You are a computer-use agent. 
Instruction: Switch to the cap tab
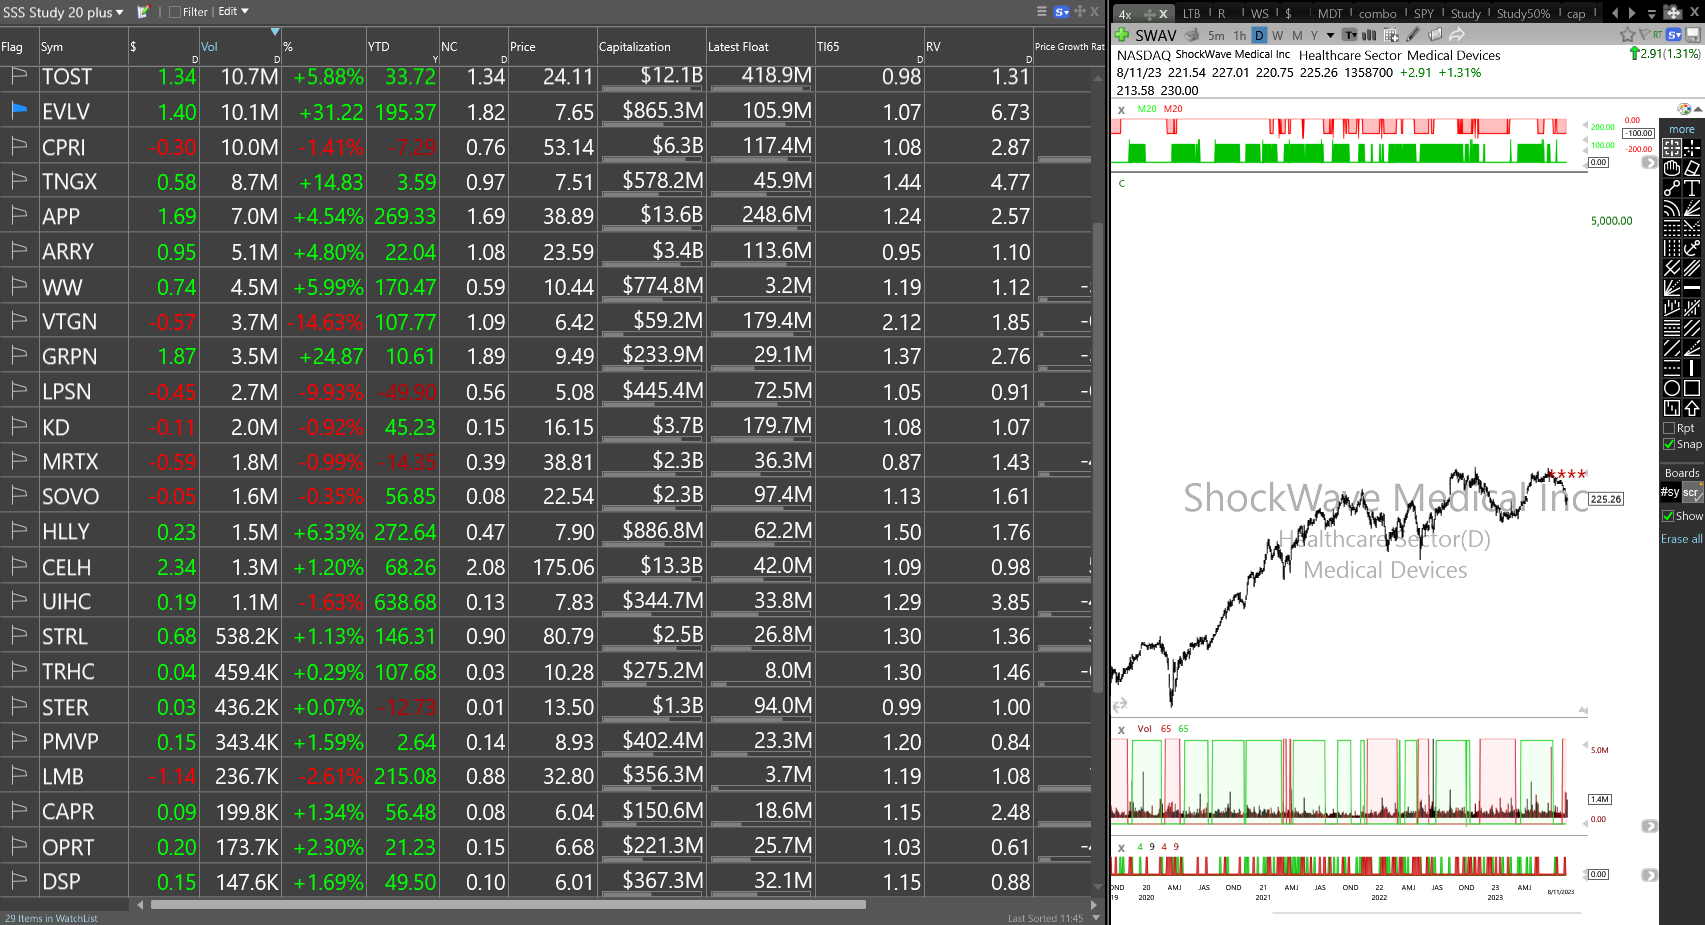click(1576, 14)
